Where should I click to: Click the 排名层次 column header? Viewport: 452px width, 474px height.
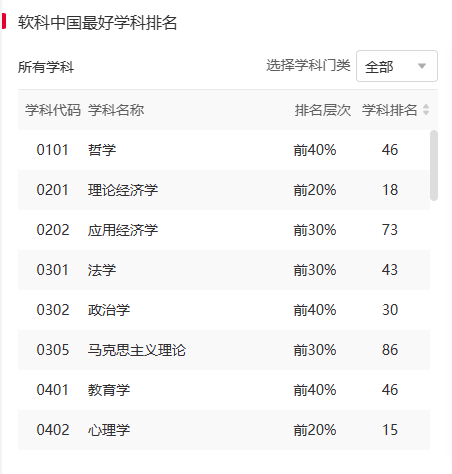pyautogui.click(x=323, y=110)
